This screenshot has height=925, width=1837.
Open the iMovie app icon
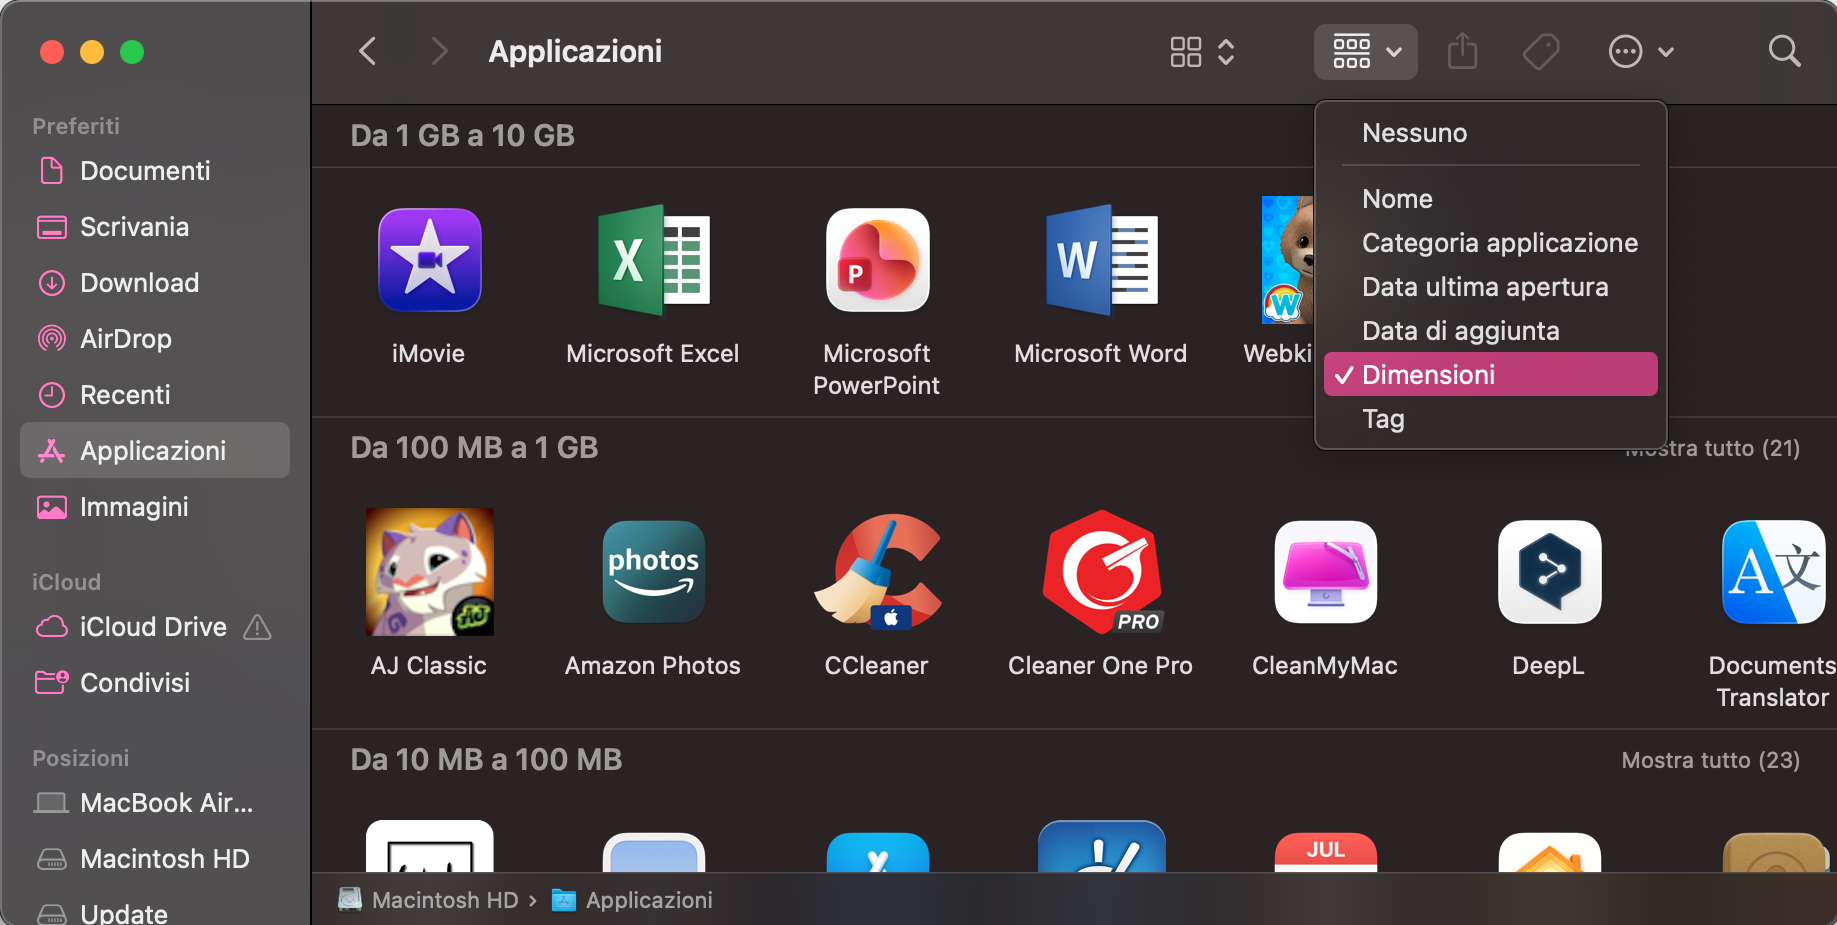point(429,260)
